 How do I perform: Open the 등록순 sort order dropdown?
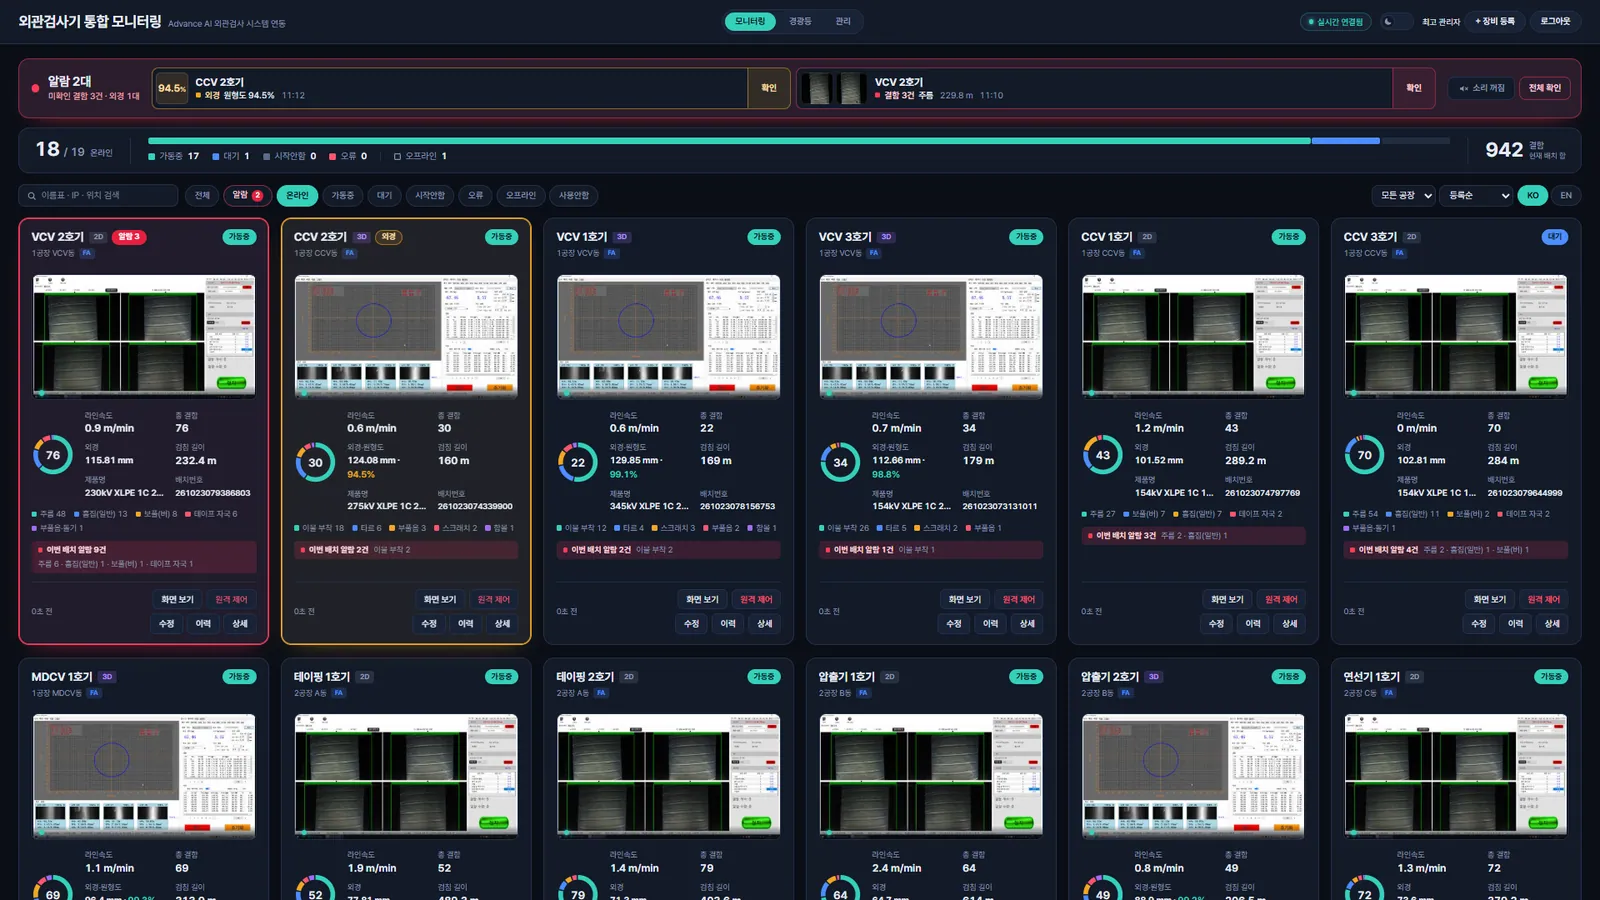[x=1478, y=196]
